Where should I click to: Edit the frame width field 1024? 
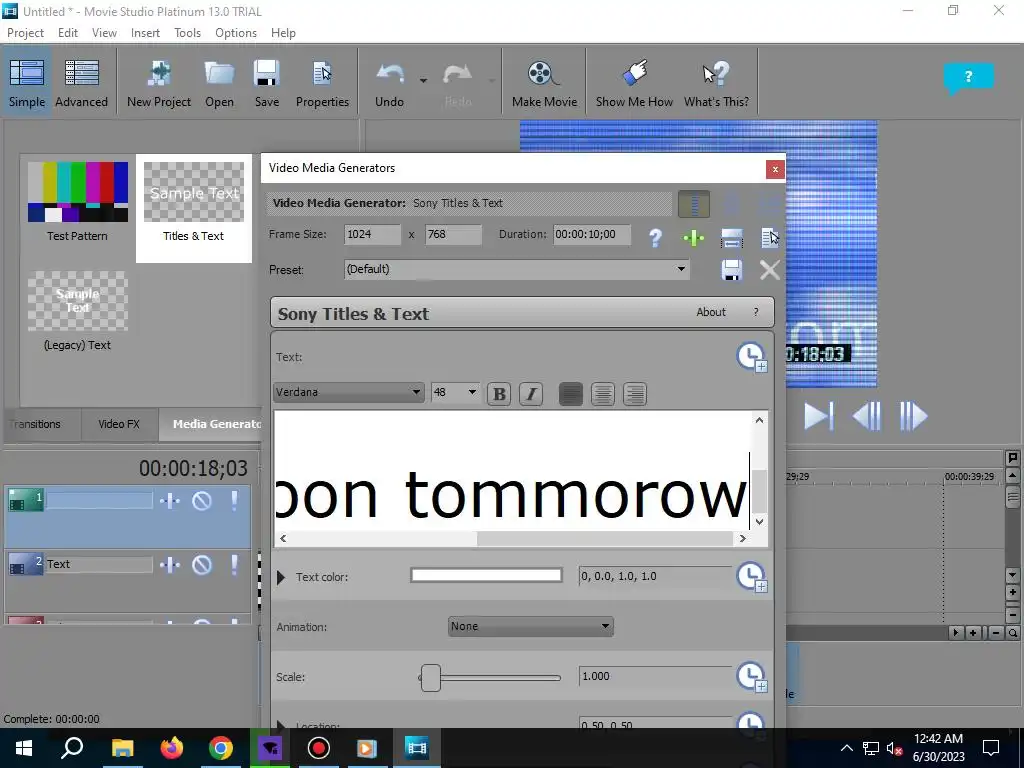click(372, 234)
